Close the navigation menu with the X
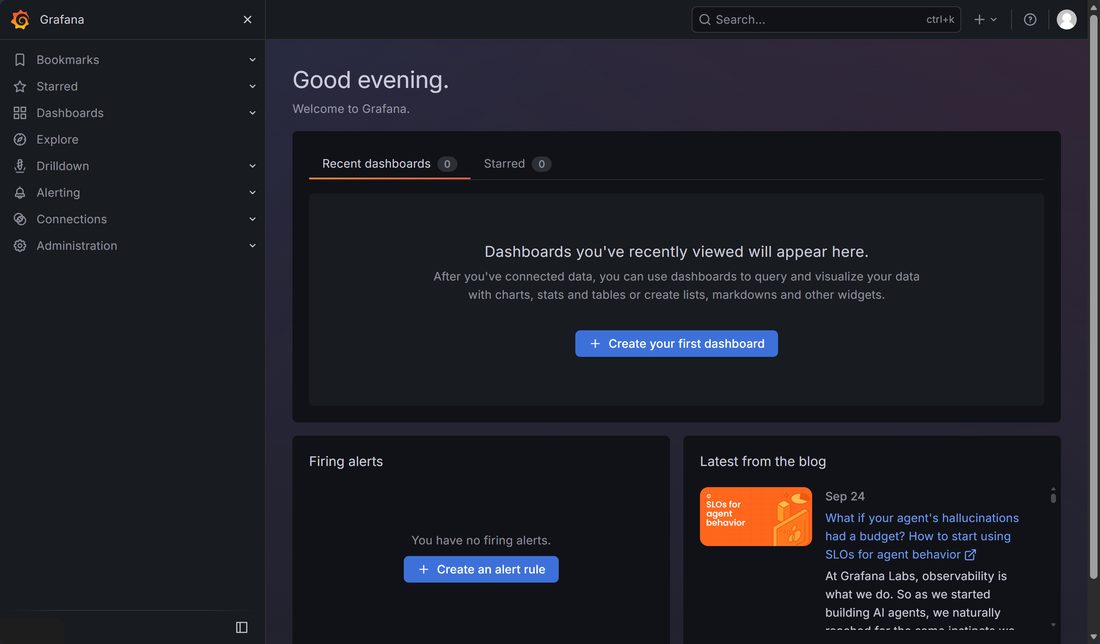Image resolution: width=1100 pixels, height=644 pixels. (247, 20)
